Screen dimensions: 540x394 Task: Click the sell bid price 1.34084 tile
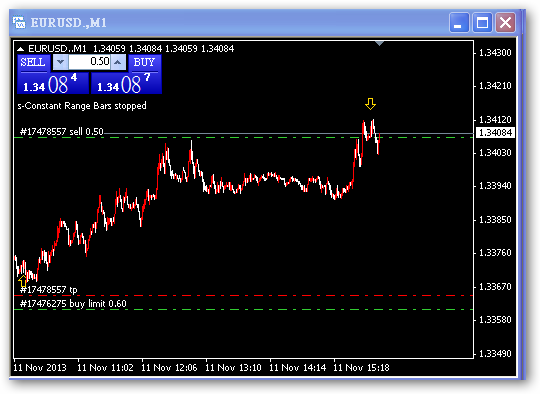(x=53, y=84)
